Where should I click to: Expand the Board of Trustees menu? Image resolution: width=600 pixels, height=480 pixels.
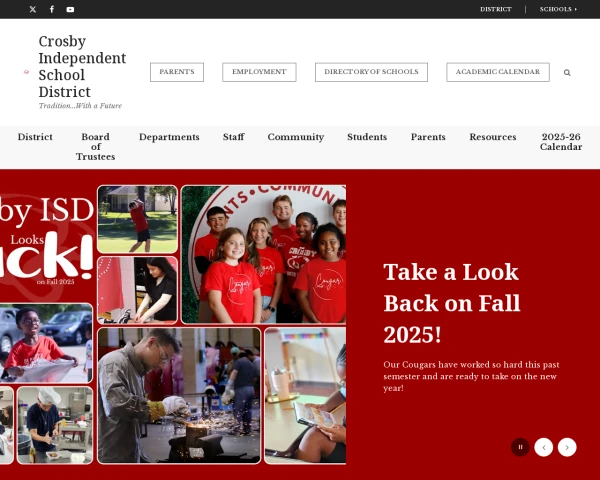[95, 147]
